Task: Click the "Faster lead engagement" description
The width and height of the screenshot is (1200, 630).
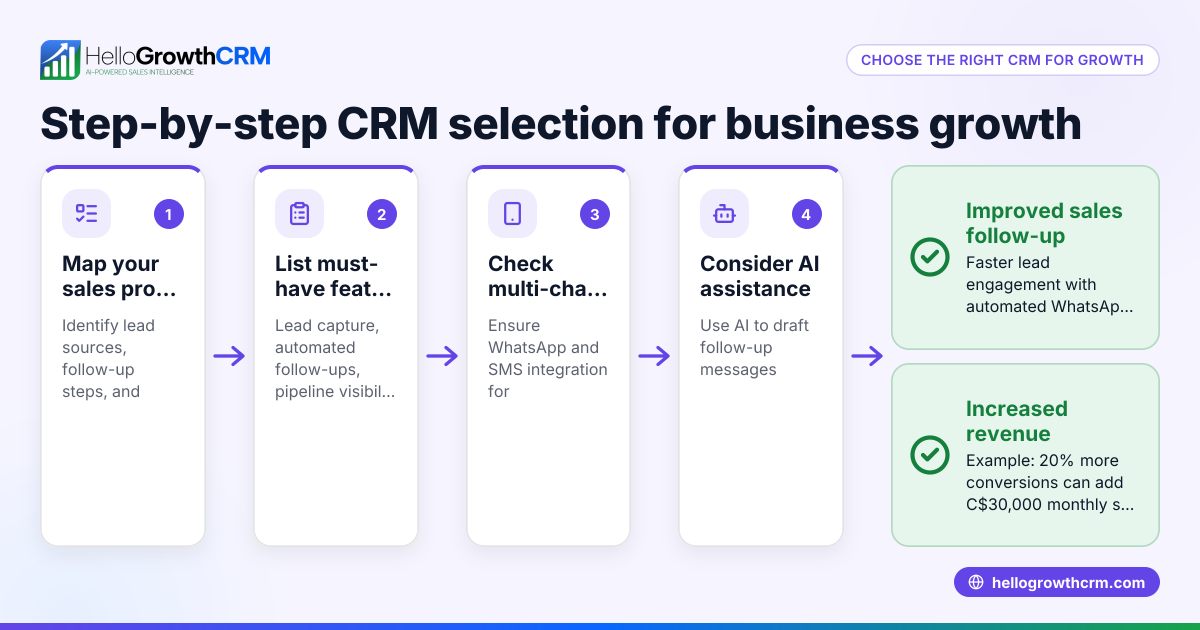Action: [x=1049, y=284]
